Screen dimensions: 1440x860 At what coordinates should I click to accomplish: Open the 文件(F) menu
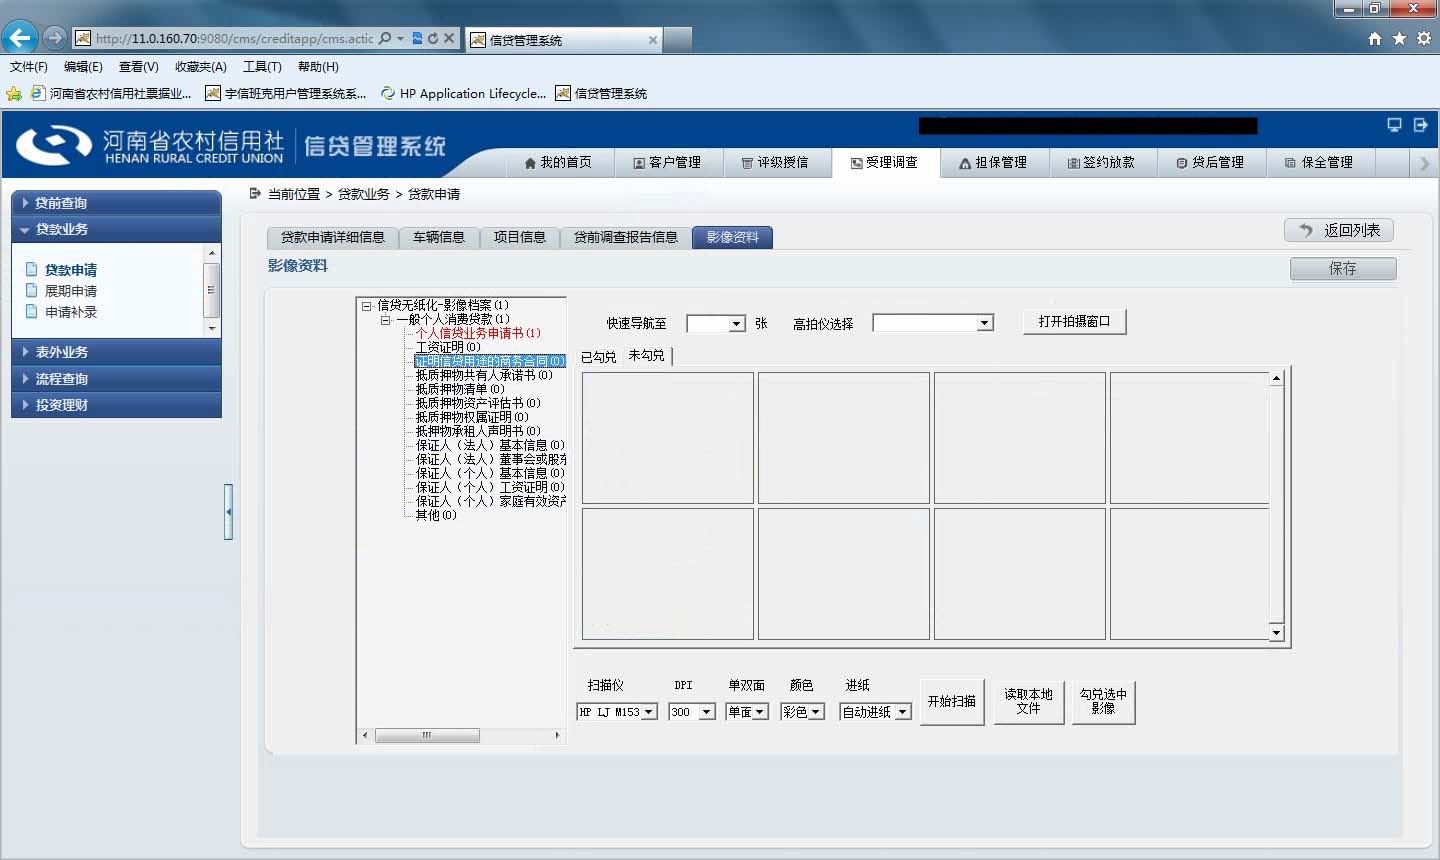tap(29, 67)
